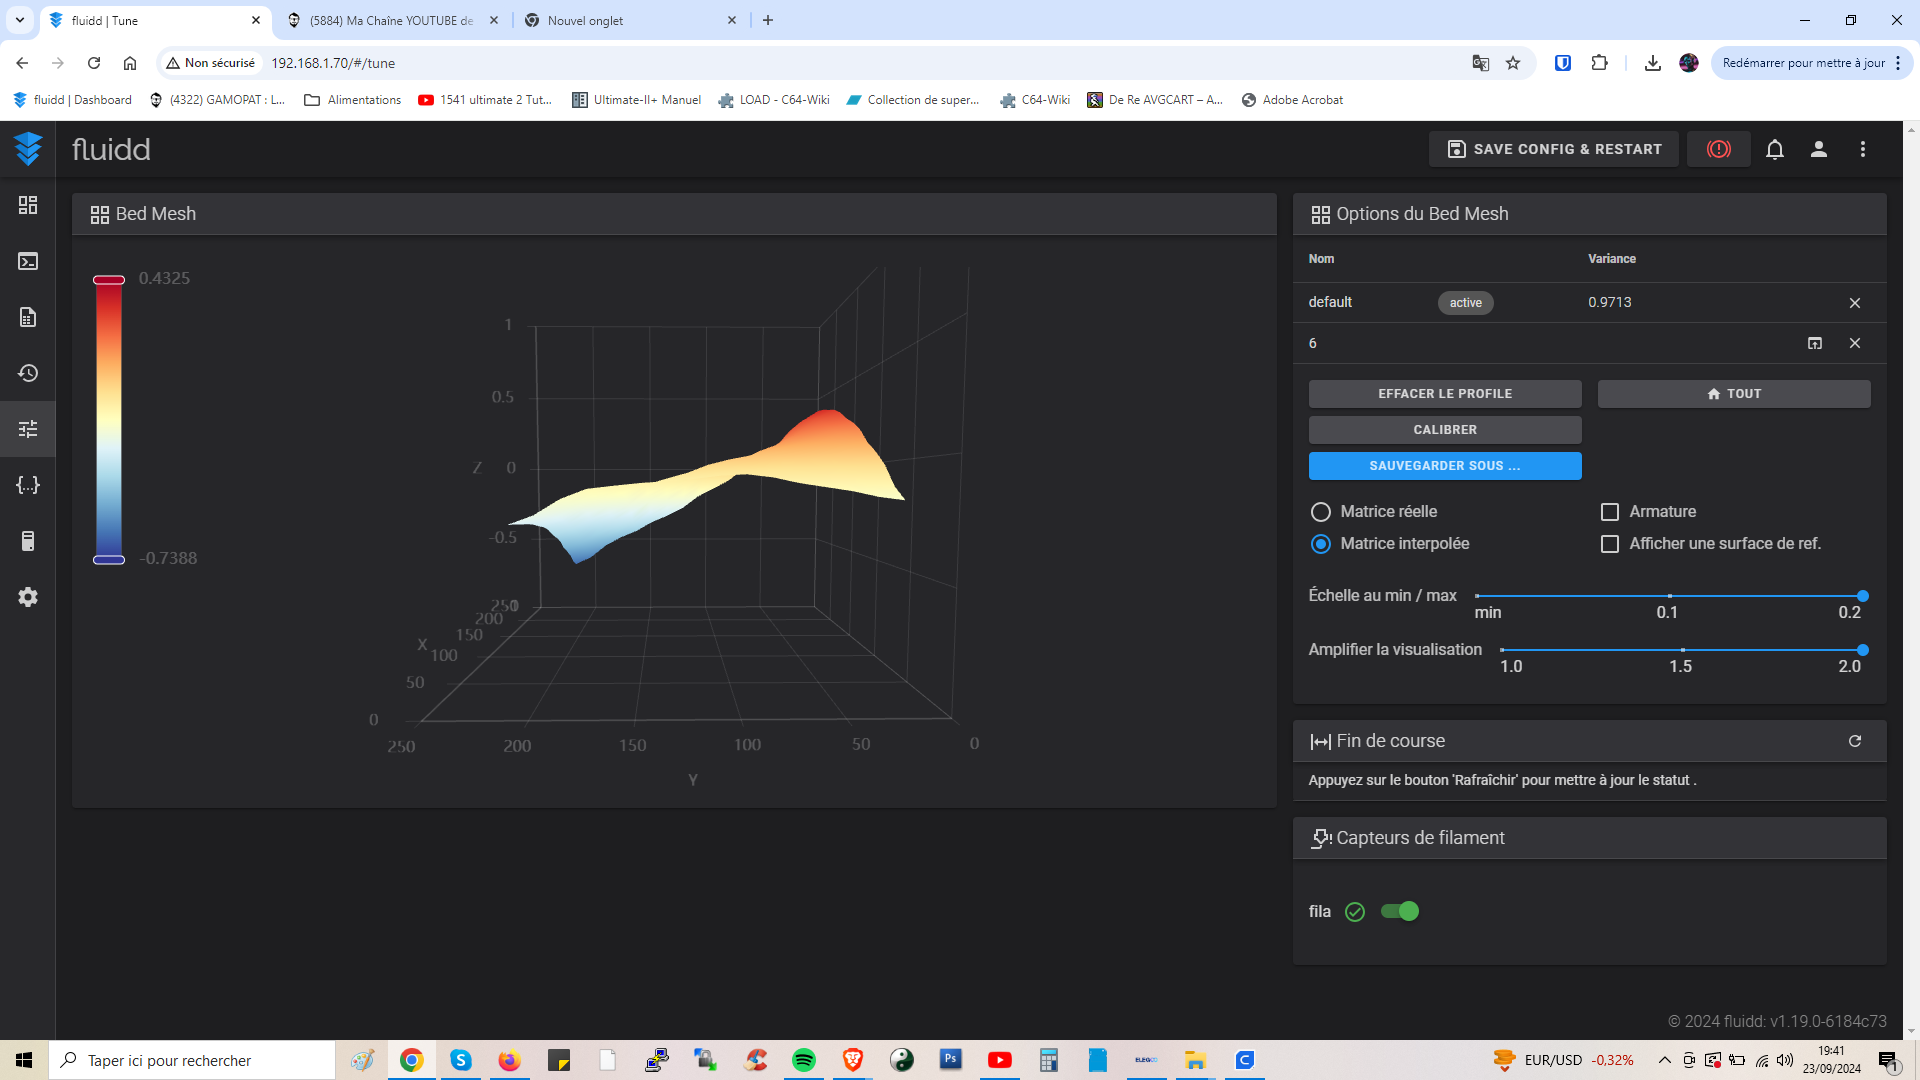Load mesh profile 6 icon
Image resolution: width=1920 pixels, height=1080 pixels.
(x=1815, y=343)
